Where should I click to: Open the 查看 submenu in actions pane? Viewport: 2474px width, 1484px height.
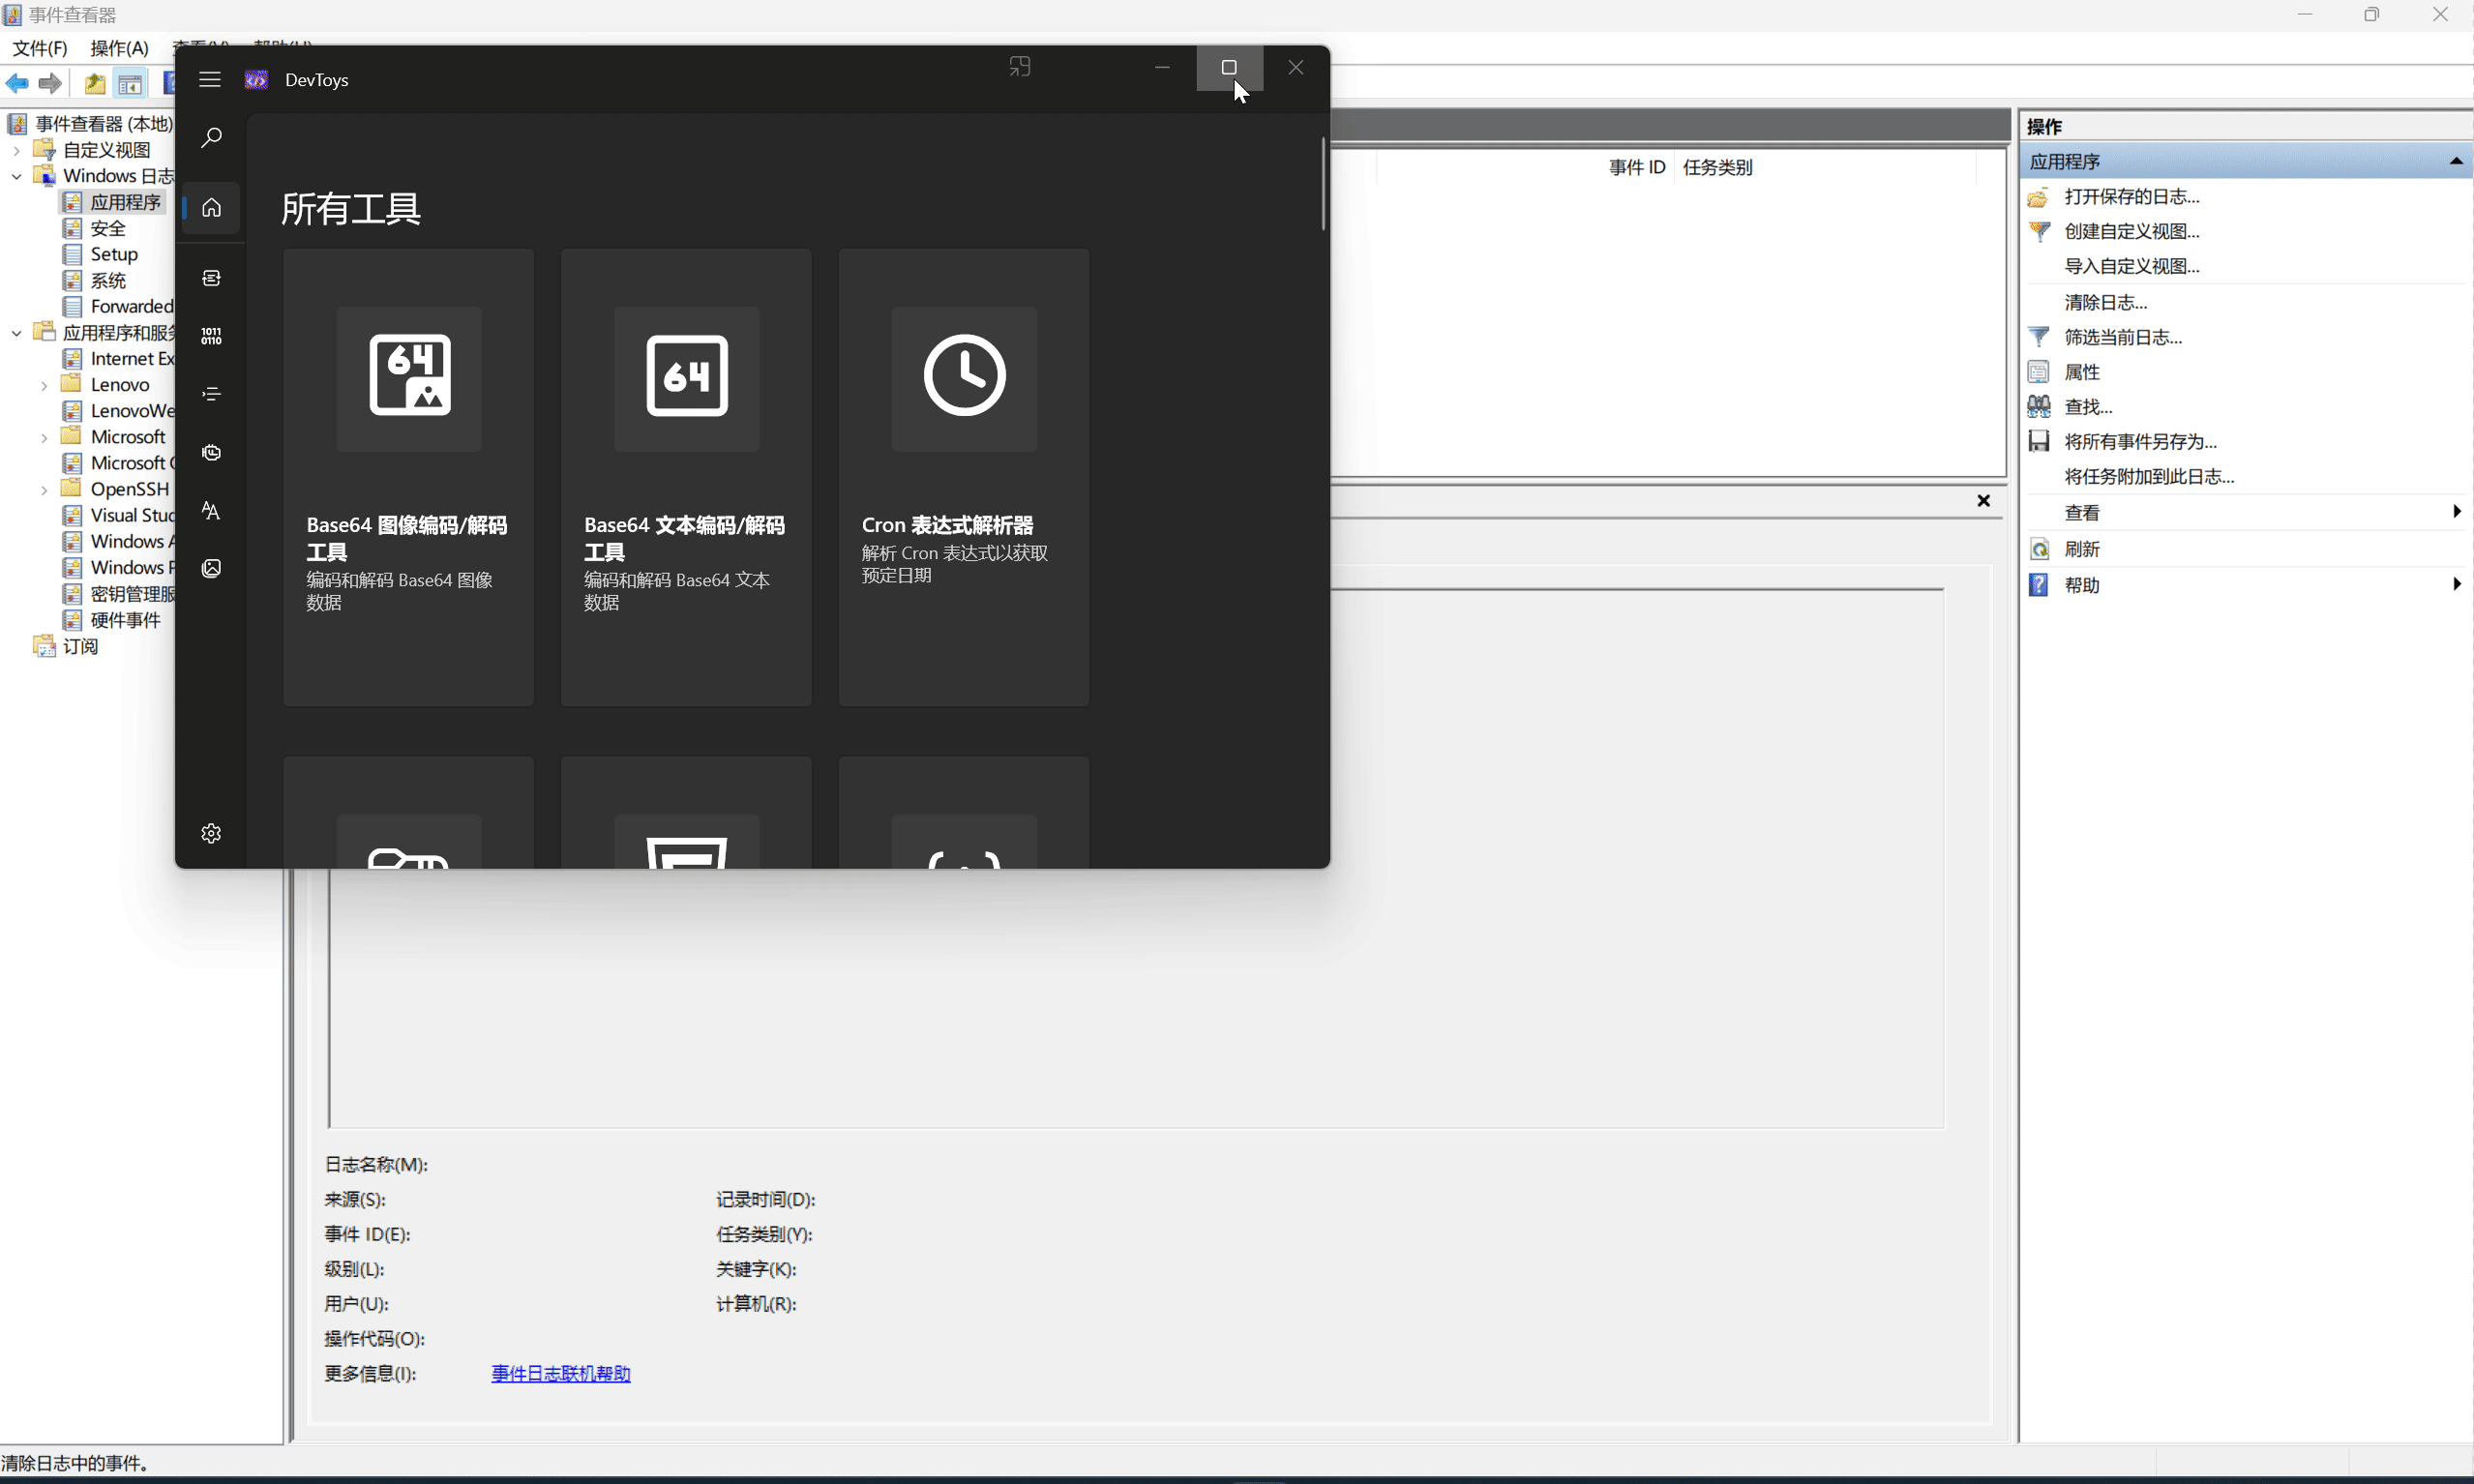click(2244, 512)
